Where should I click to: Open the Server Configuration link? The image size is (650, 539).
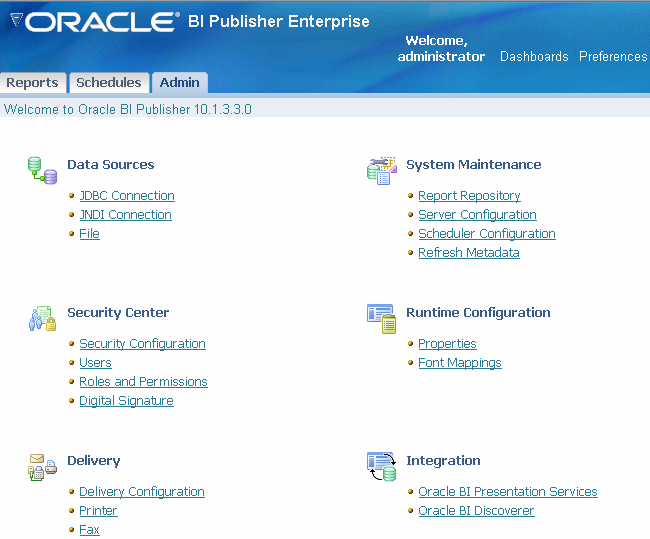(x=477, y=215)
